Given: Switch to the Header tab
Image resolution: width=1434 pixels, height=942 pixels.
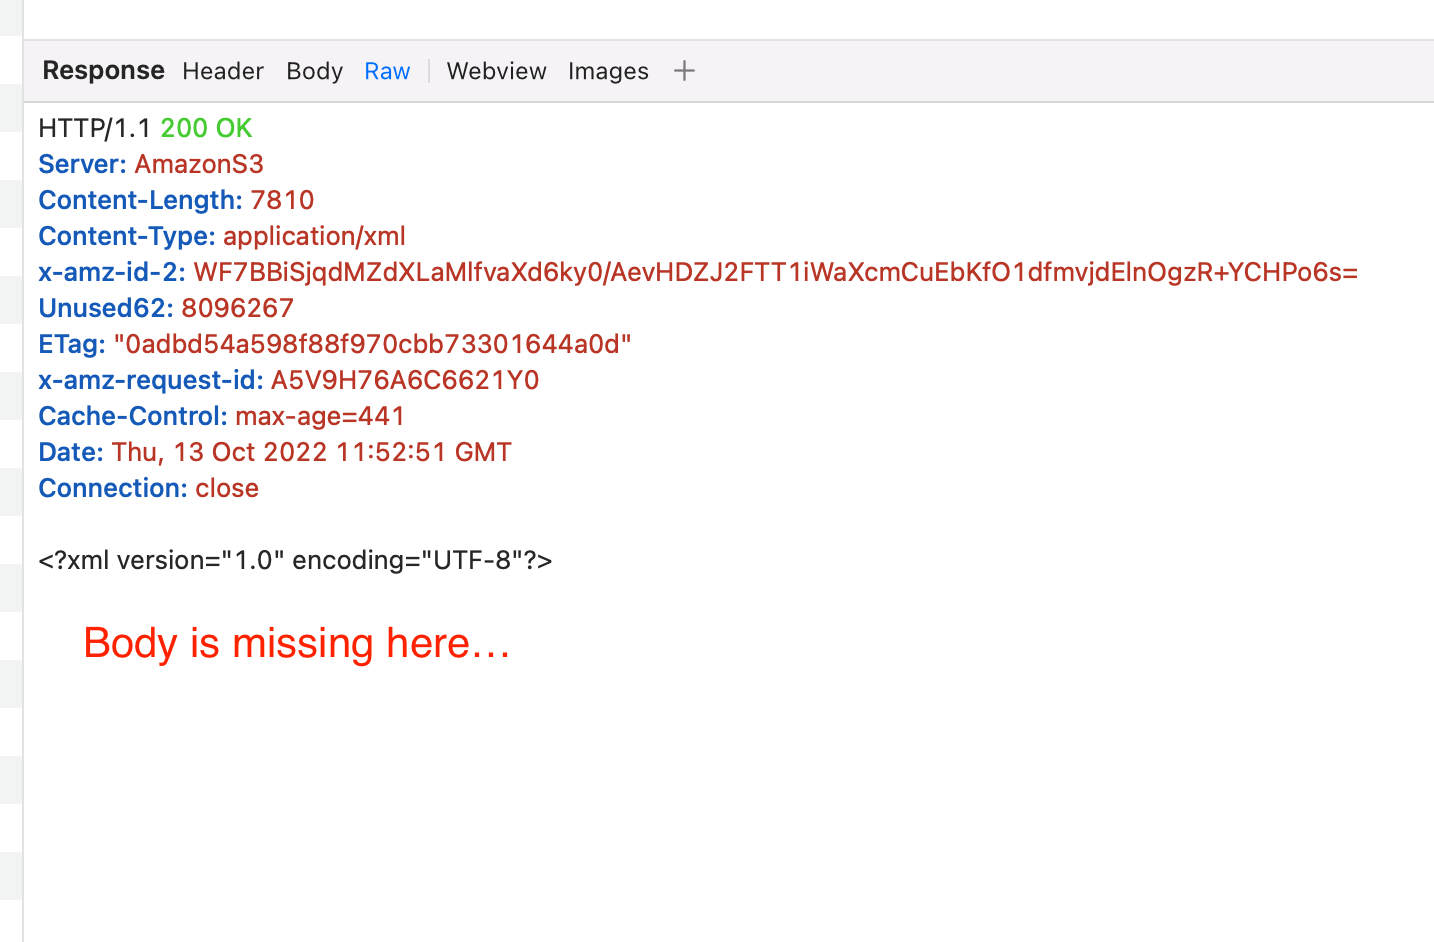Looking at the screenshot, I should [x=222, y=71].
